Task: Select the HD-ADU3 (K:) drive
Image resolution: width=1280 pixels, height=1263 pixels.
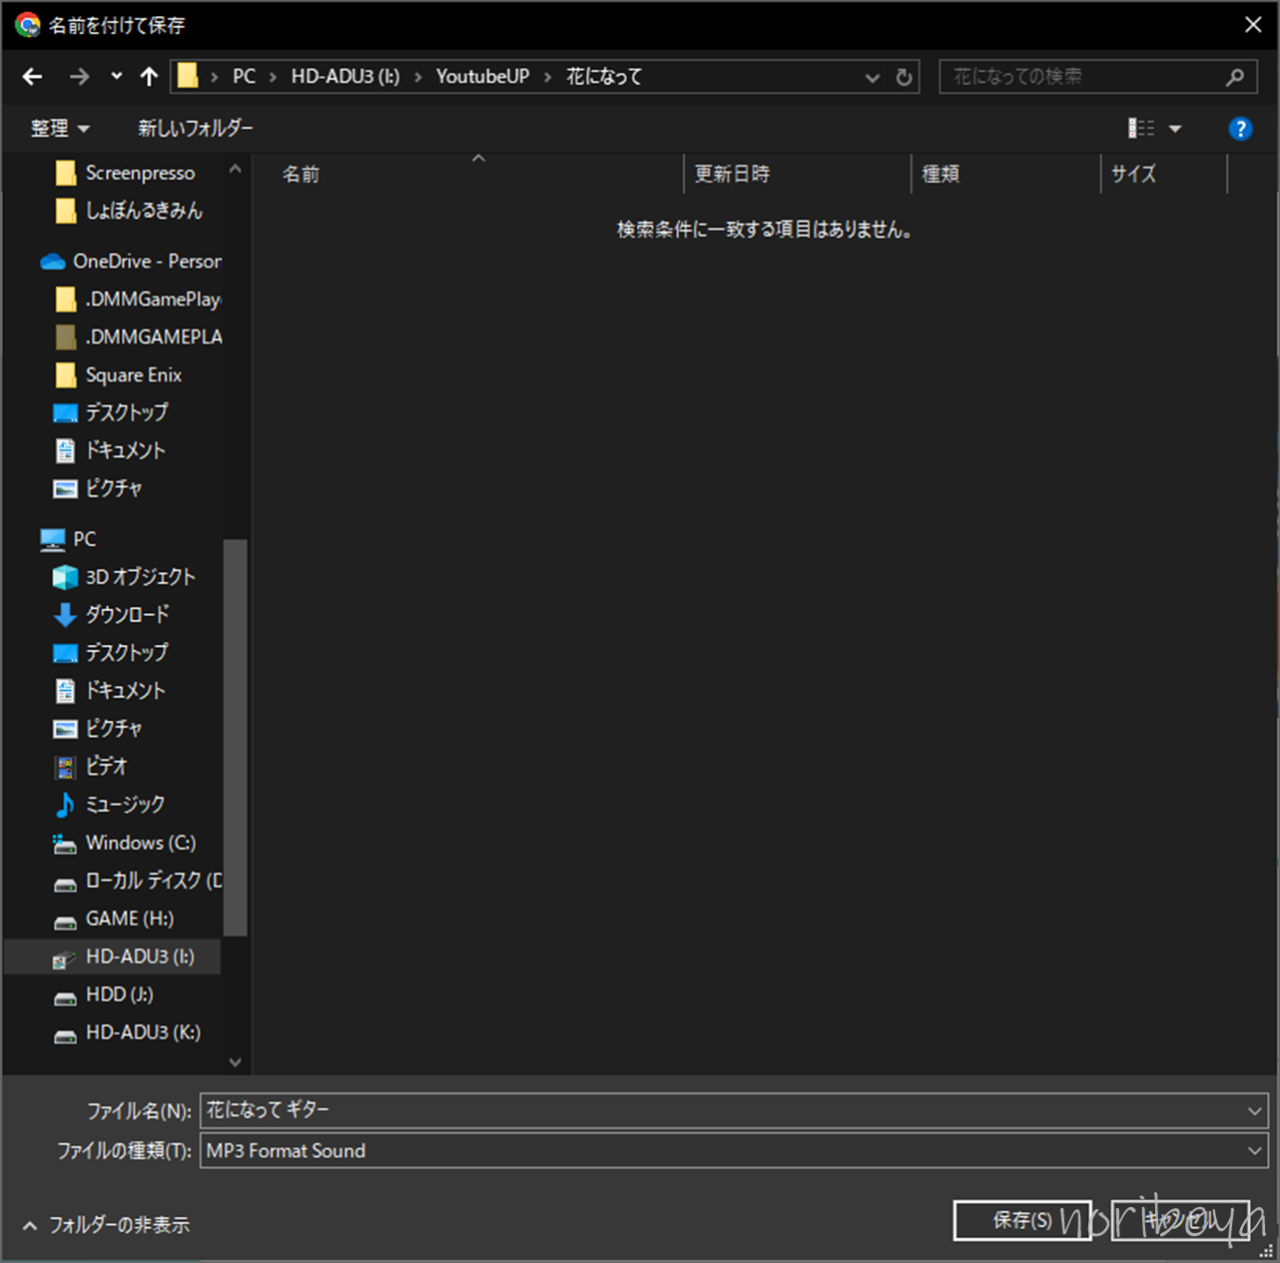Action: (x=126, y=1033)
